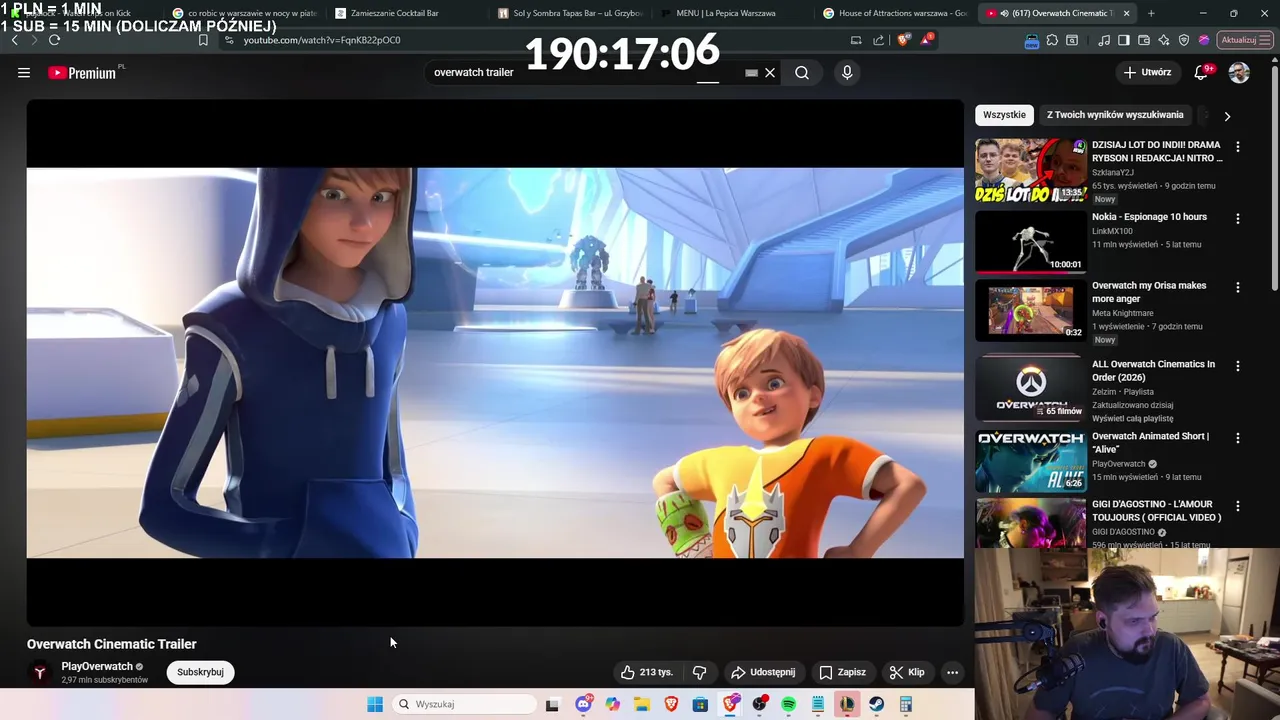
Task: Clear the search box with the X
Action: point(770,72)
